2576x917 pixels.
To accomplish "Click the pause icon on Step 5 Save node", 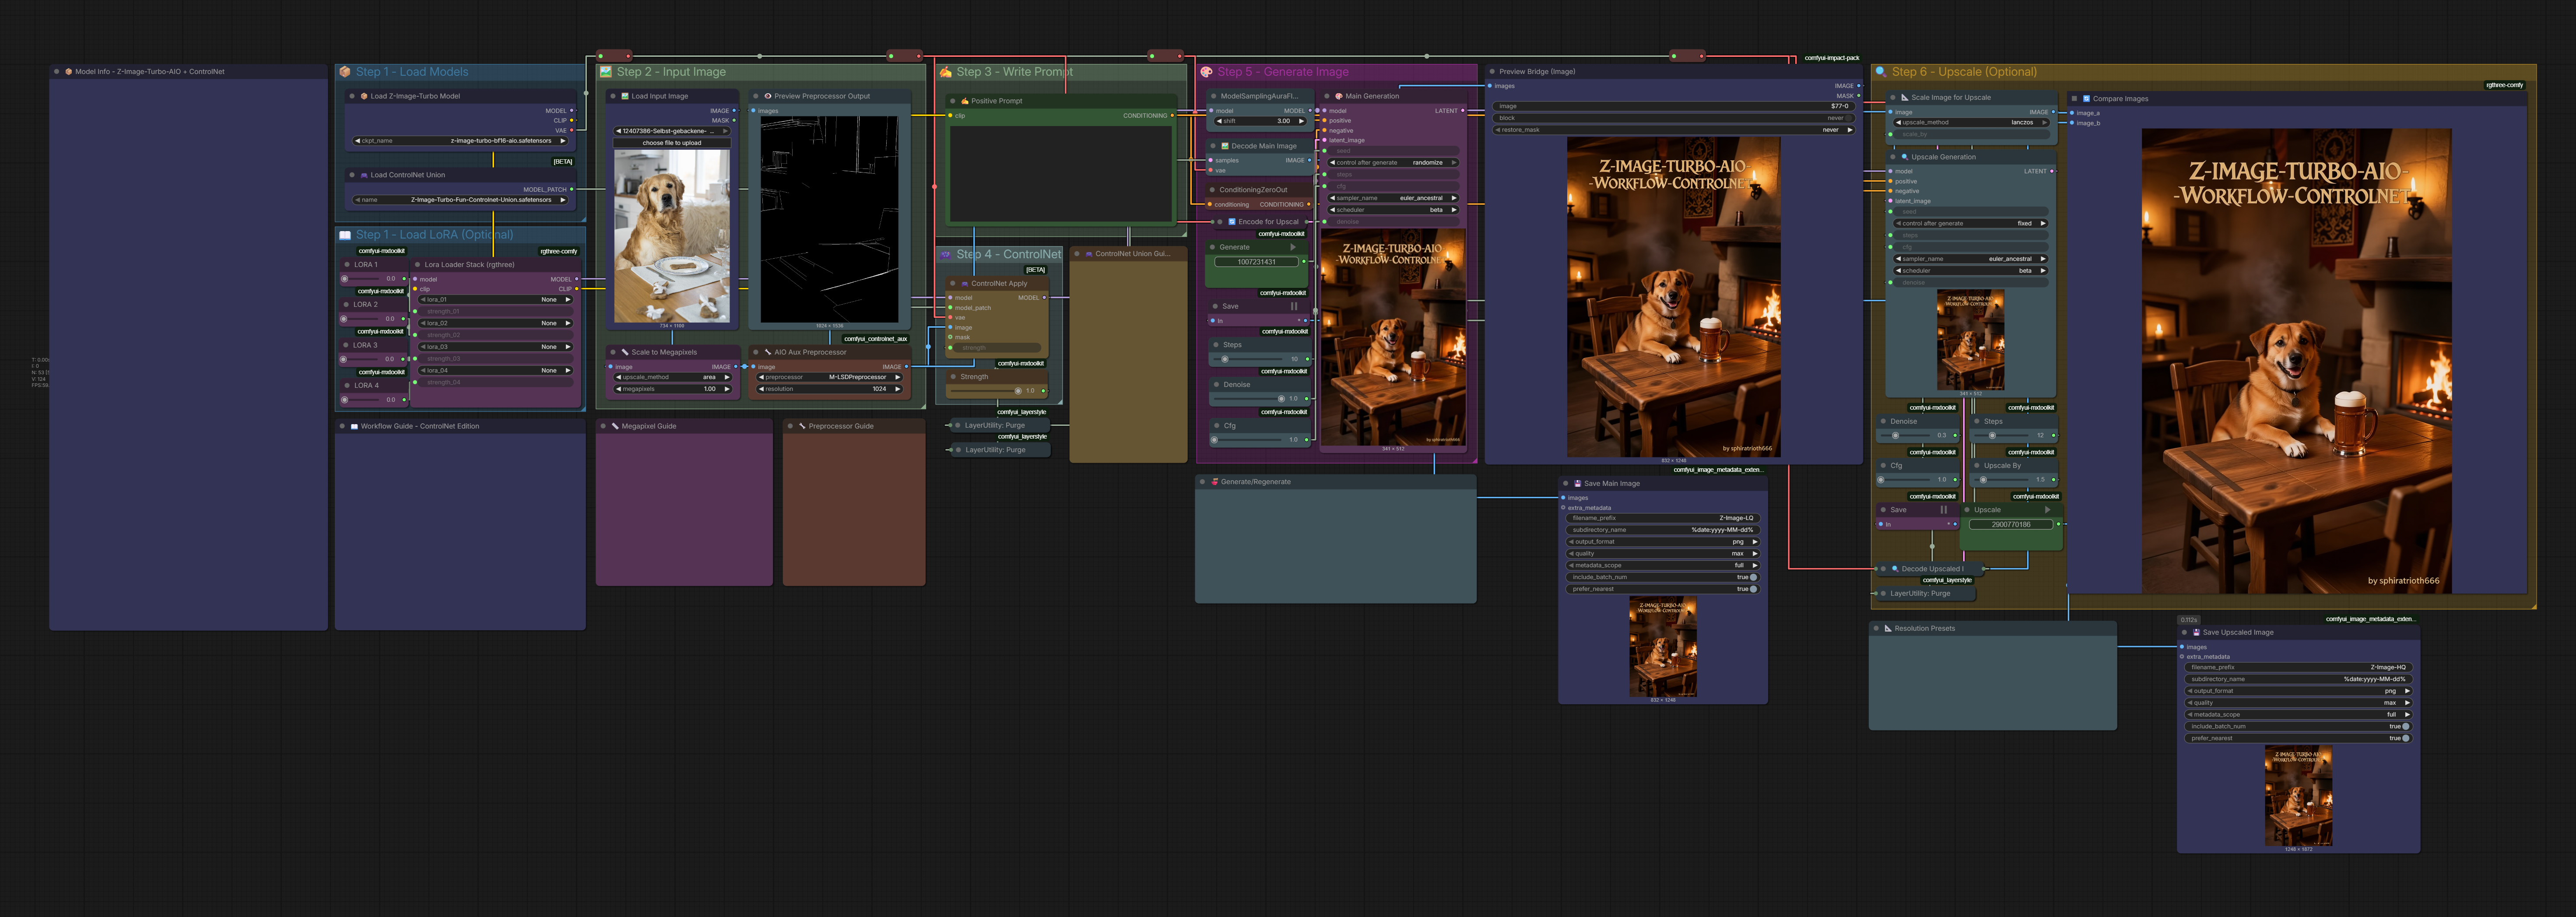I will point(1294,306).
